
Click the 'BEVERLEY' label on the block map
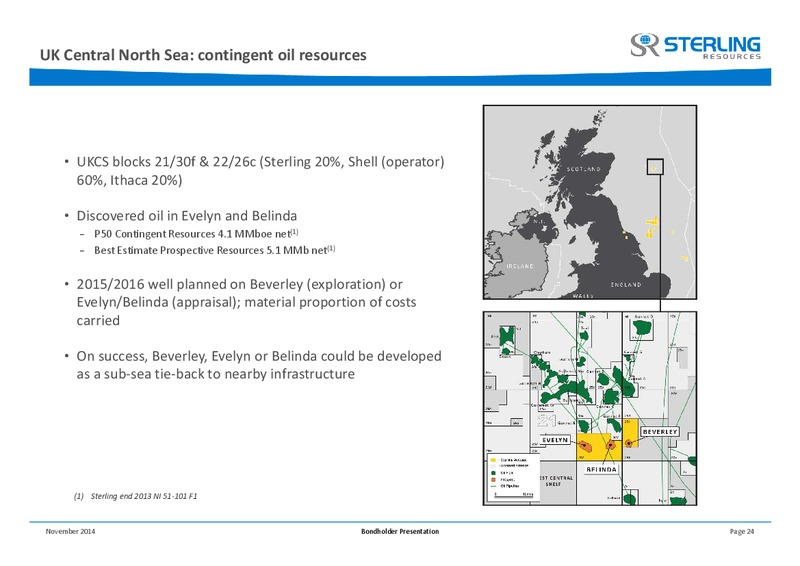coord(660,432)
